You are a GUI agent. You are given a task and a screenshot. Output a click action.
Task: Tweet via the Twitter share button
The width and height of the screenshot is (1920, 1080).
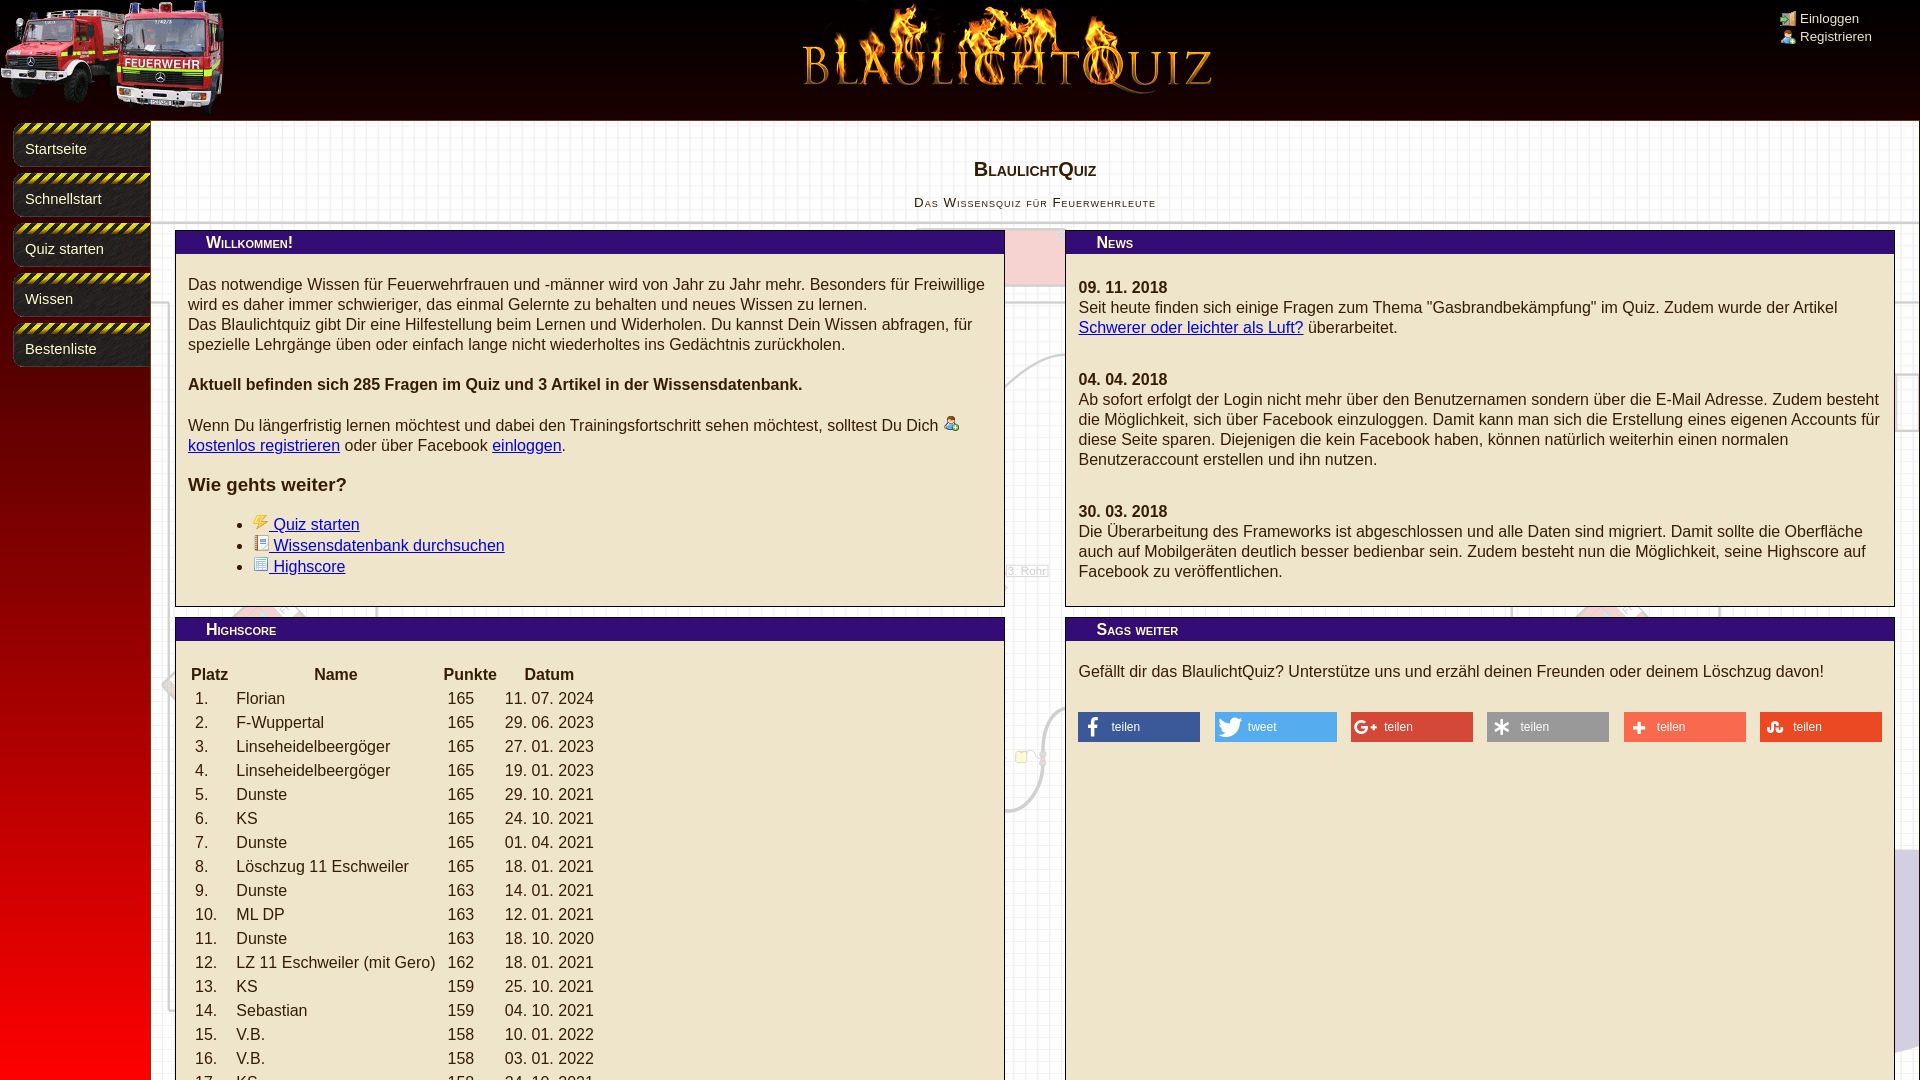point(1275,727)
